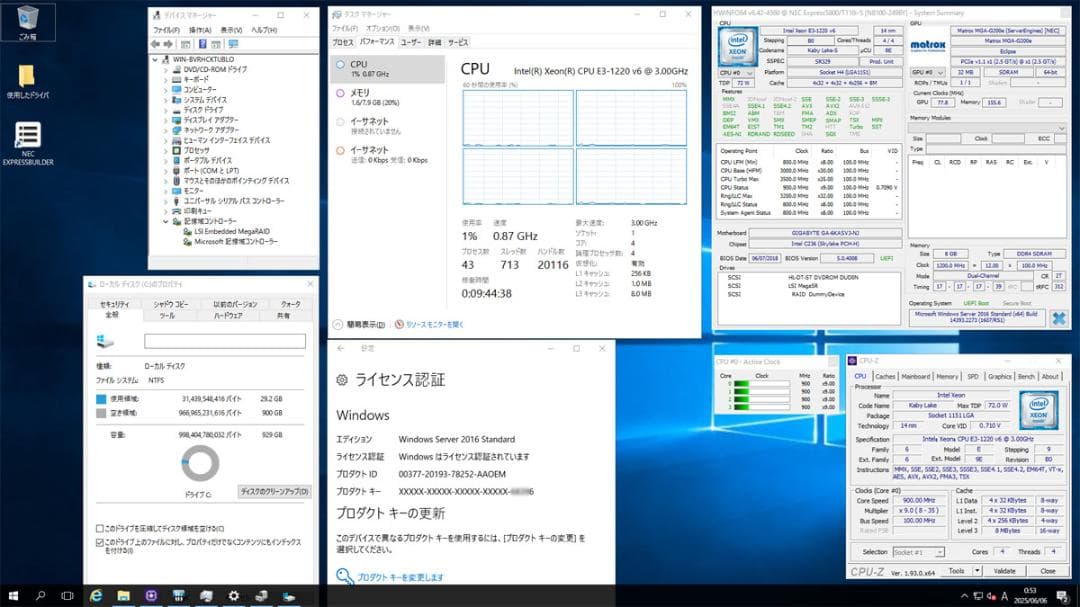Click the back arrow in Device Manager toolbar

pos(154,43)
